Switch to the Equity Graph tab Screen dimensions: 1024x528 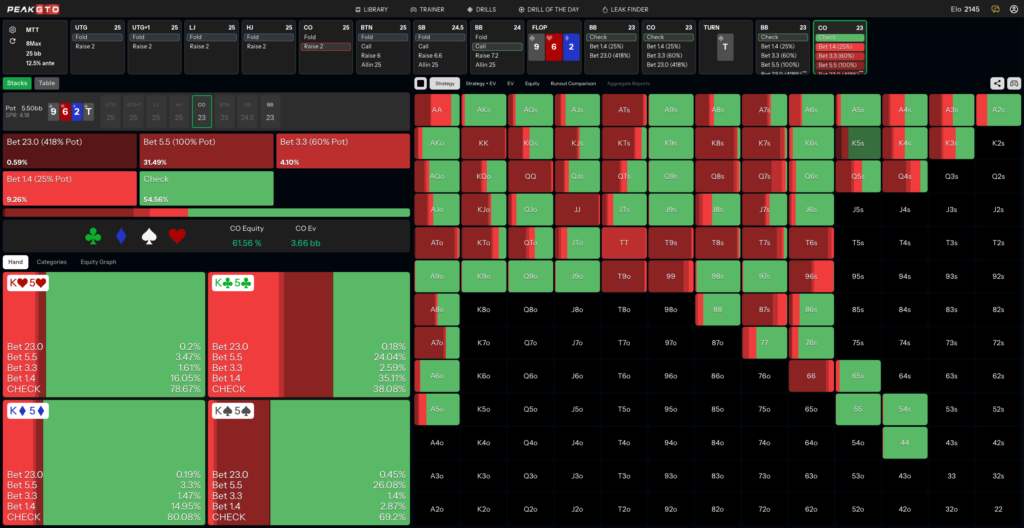tap(98, 261)
